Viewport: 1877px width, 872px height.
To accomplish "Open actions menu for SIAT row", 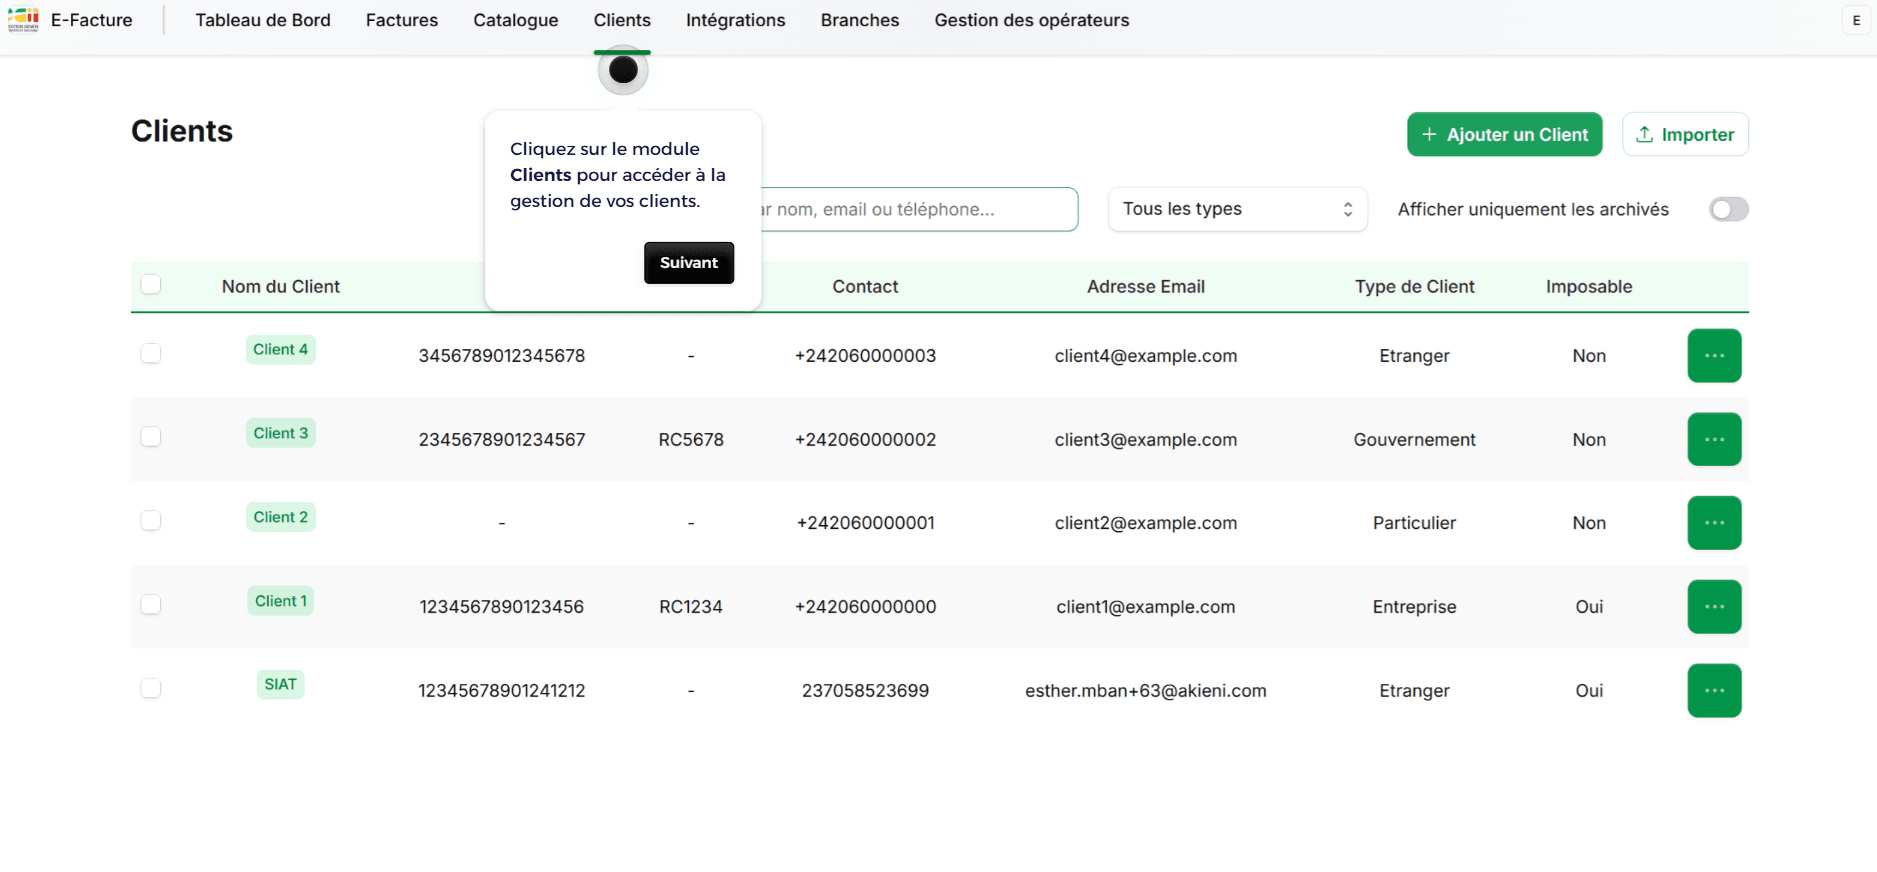I will 1714,690.
